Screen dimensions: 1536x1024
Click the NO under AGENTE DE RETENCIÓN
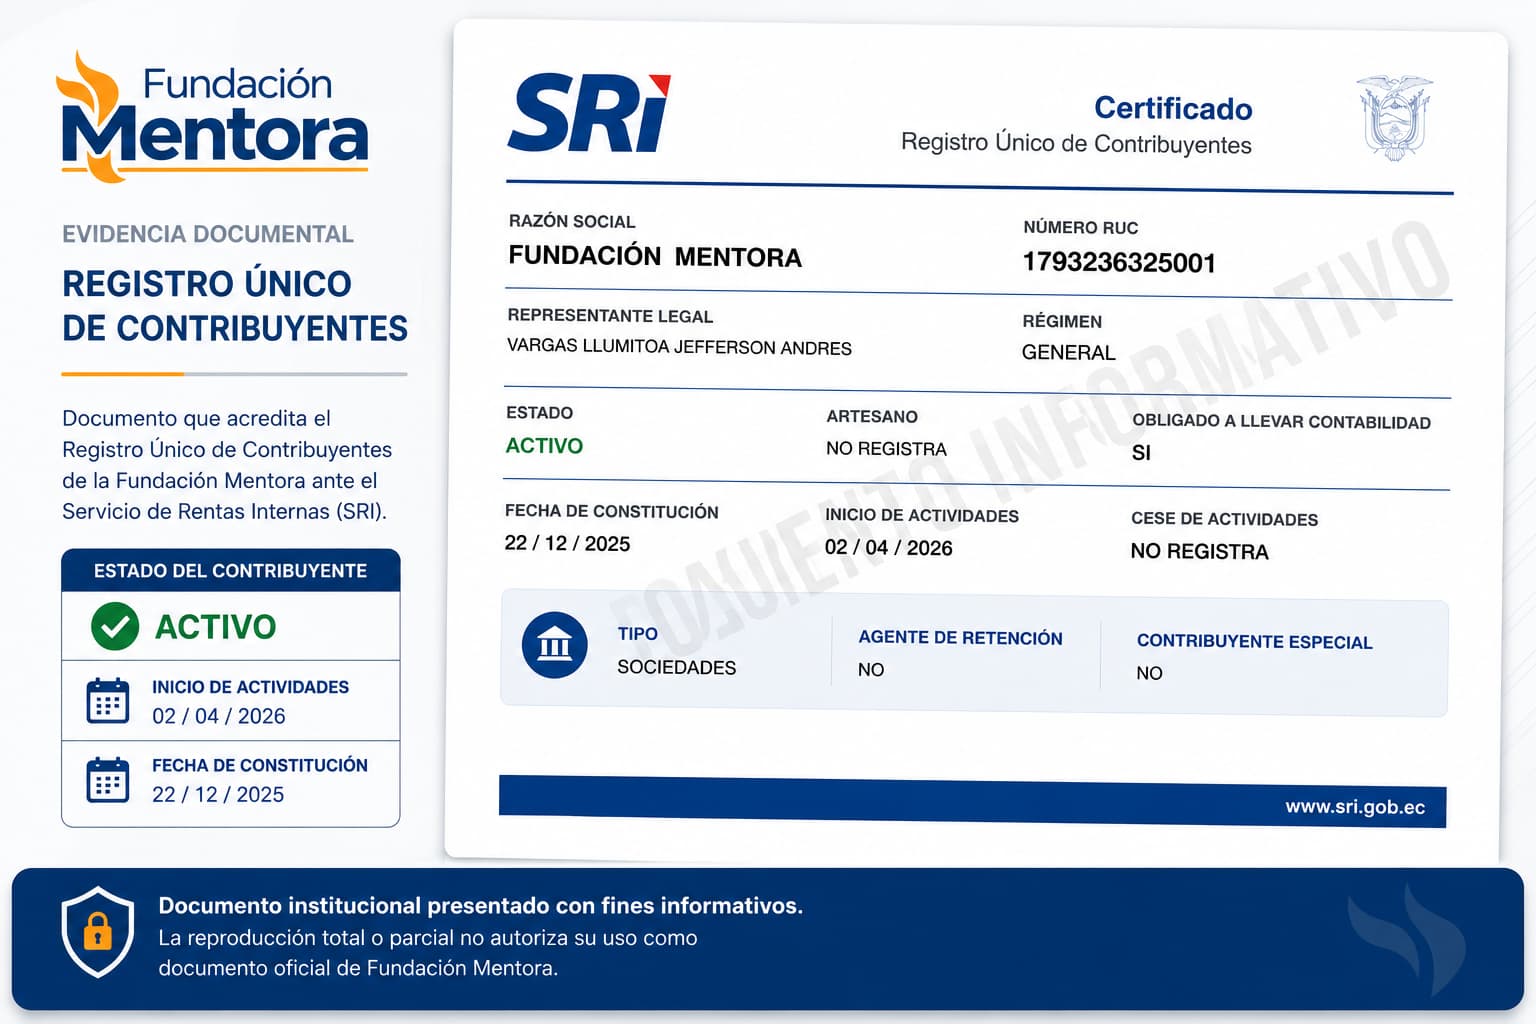click(x=871, y=670)
